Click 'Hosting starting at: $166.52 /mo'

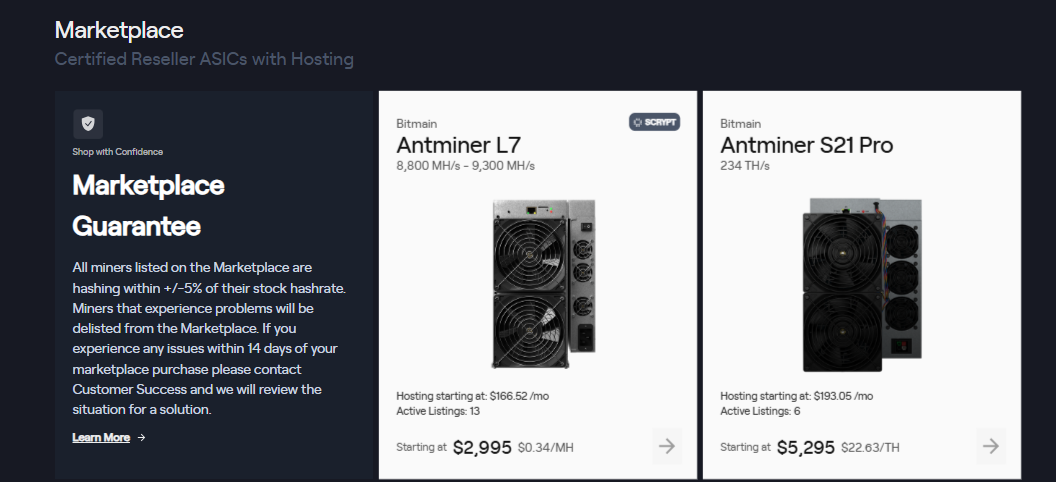point(473,396)
